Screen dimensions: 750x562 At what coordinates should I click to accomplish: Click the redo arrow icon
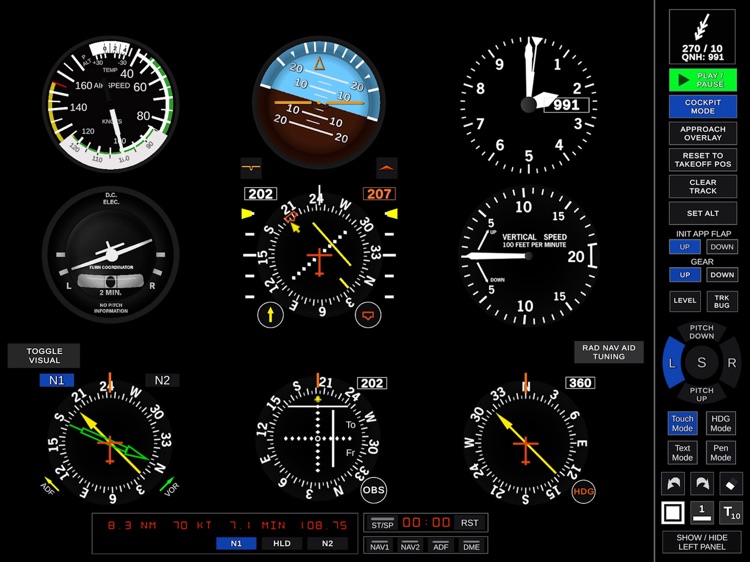coord(702,484)
